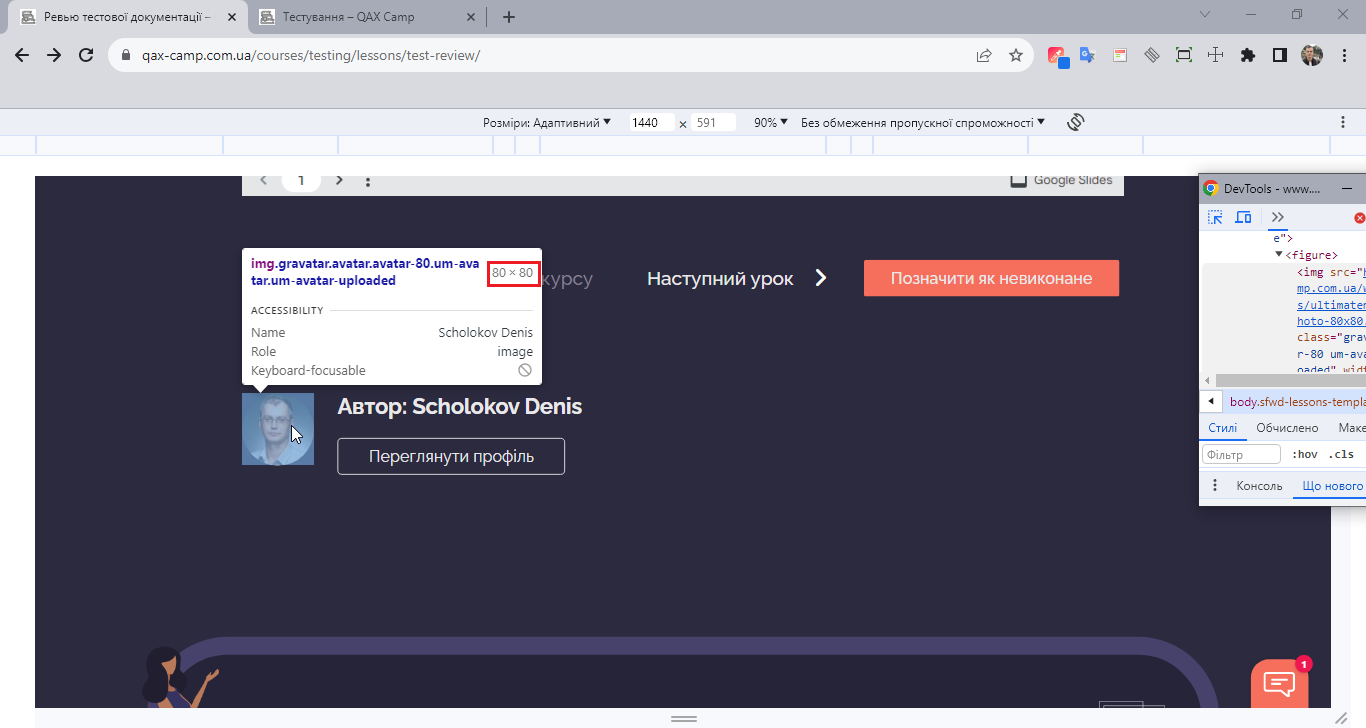Screen dimensions: 1366x728
Task: Bookmark this page with the star
Action: click(1016, 56)
